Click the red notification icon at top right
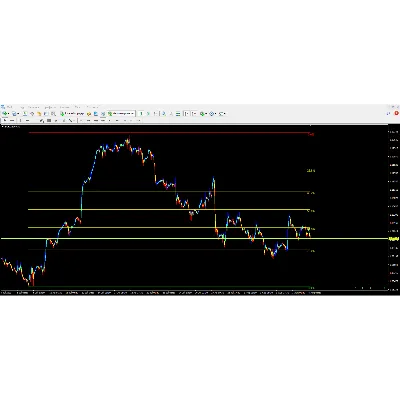Image resolution: width=400 pixels, height=400 pixels. click(397, 113)
